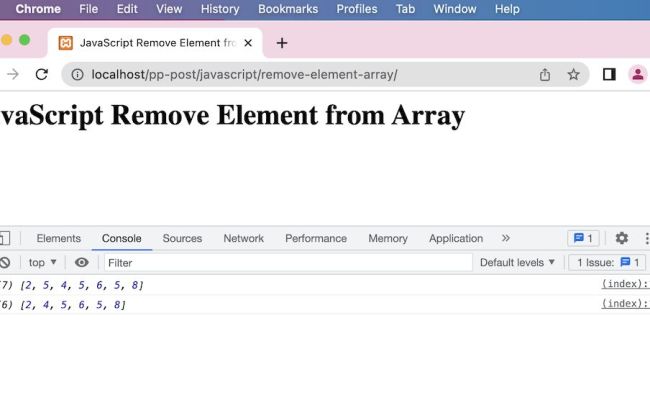The width and height of the screenshot is (650, 400).
Task: Open the issues badge showing 1 message
Action: coord(583,238)
